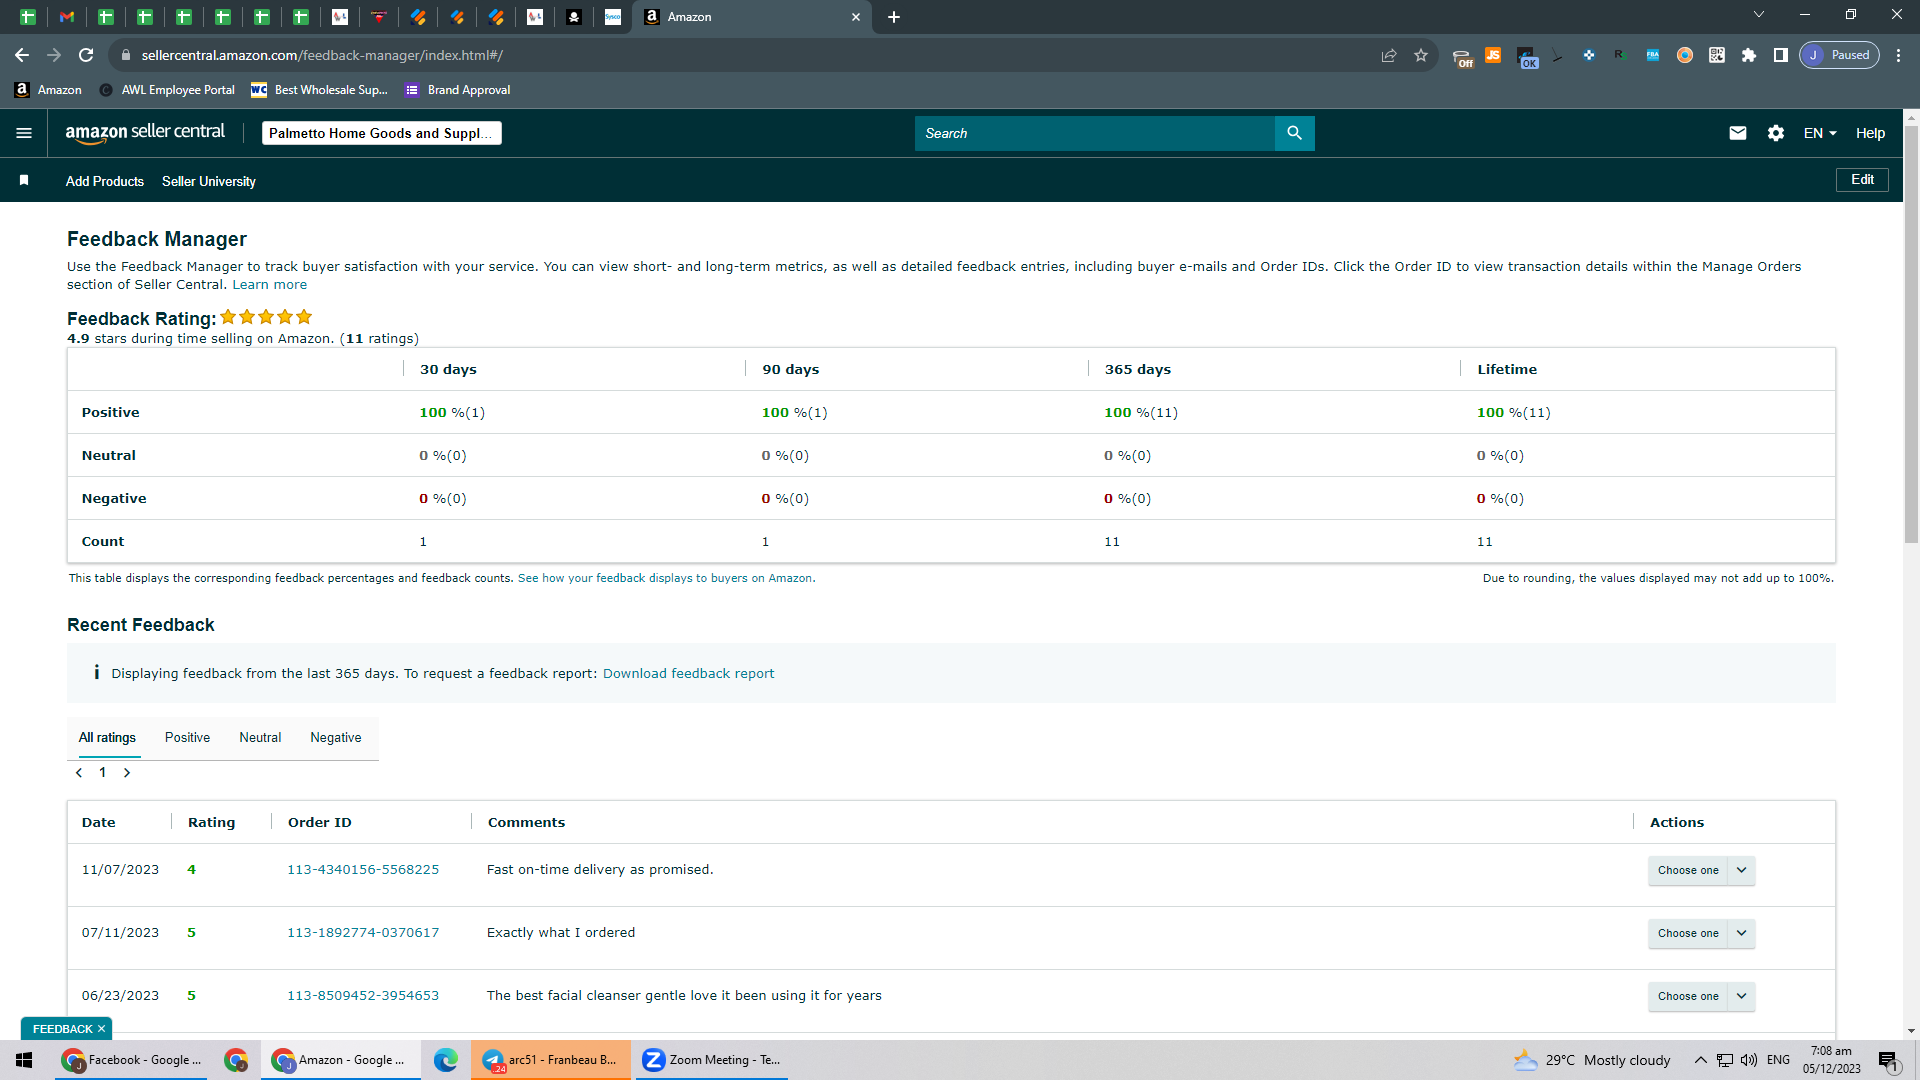1920x1080 pixels.
Task: Open order 113-8509452-3954653
Action: click(363, 996)
